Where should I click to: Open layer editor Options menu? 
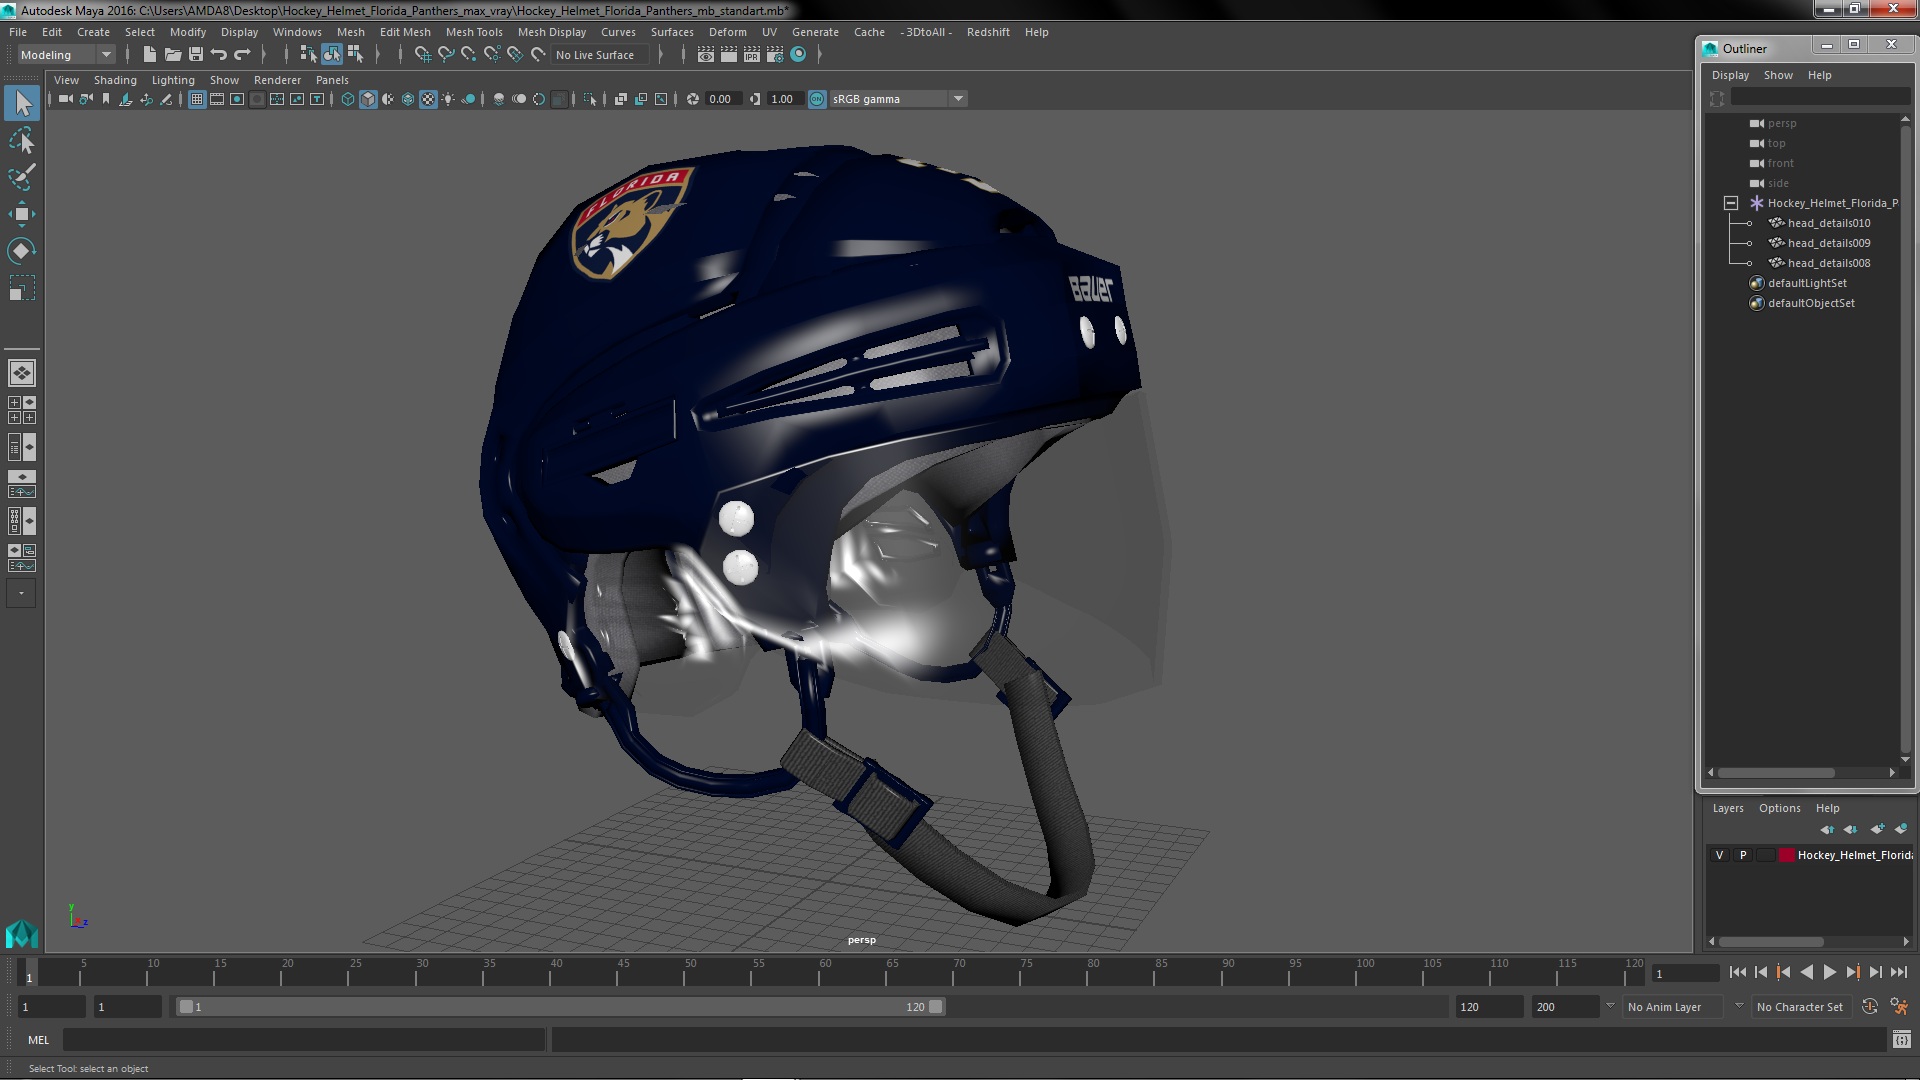[1779, 808]
